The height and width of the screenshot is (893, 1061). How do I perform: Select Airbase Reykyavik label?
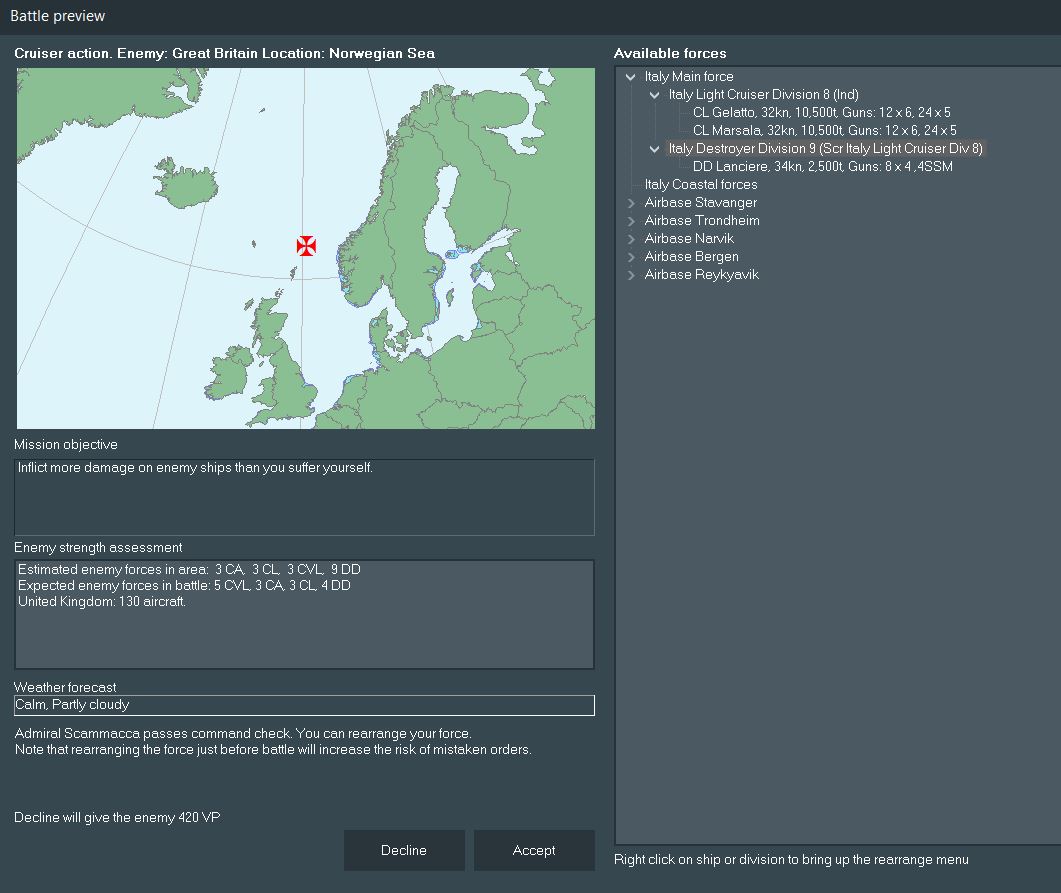tap(701, 275)
